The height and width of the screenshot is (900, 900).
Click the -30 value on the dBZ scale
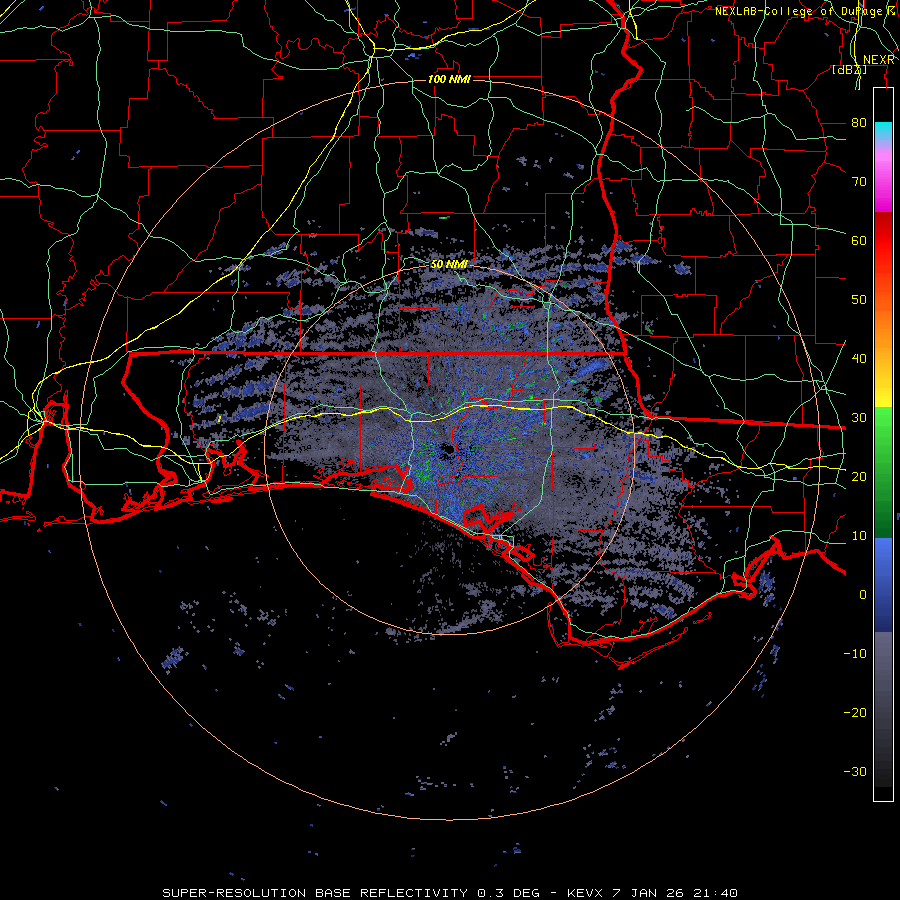pyautogui.click(x=855, y=772)
